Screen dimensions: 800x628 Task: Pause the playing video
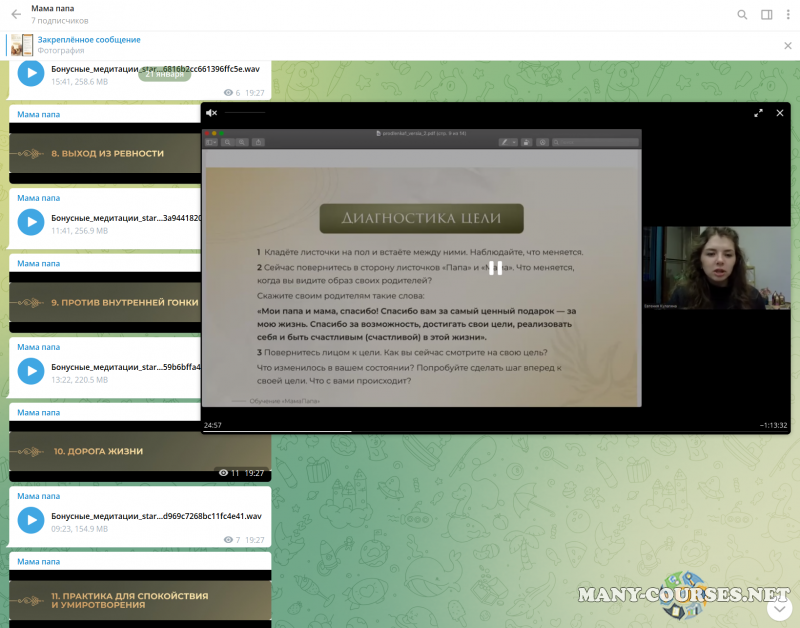[495, 267]
